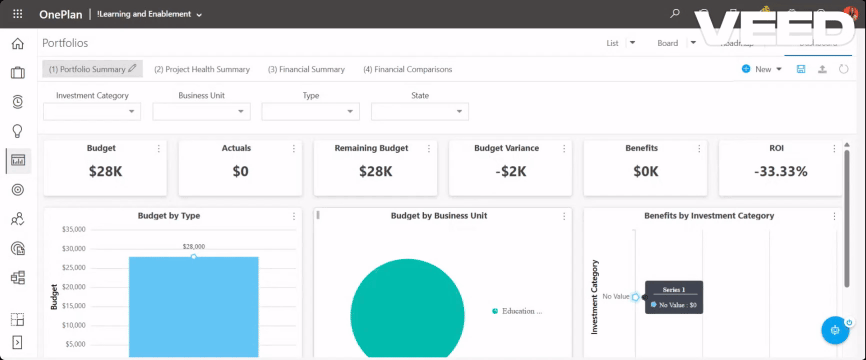The image size is (866, 360).
Task: Open the chatbot assistant bubble button
Action: [x=835, y=330]
